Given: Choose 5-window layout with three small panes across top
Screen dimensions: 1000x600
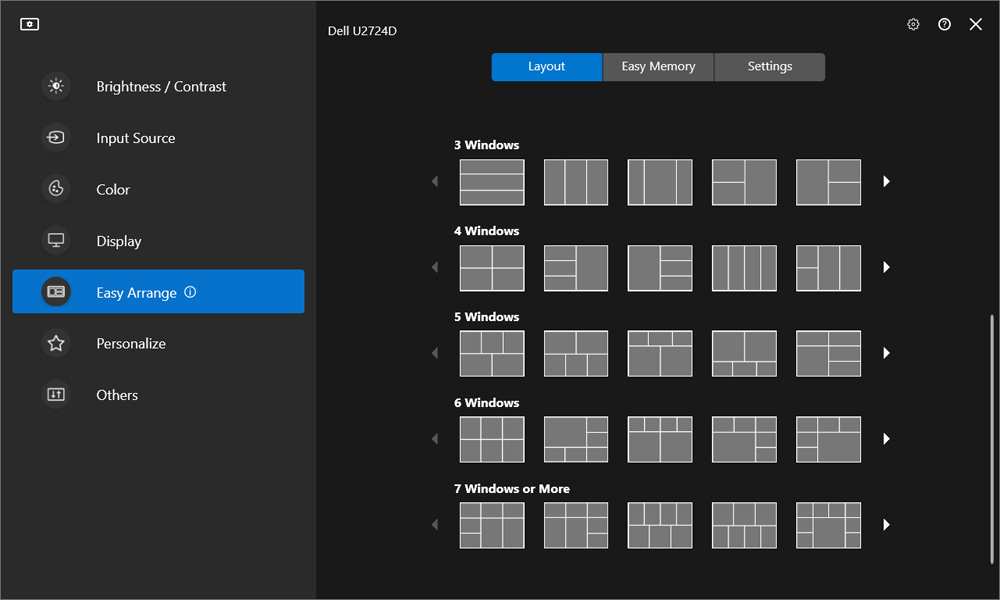Looking at the screenshot, I should pos(660,354).
